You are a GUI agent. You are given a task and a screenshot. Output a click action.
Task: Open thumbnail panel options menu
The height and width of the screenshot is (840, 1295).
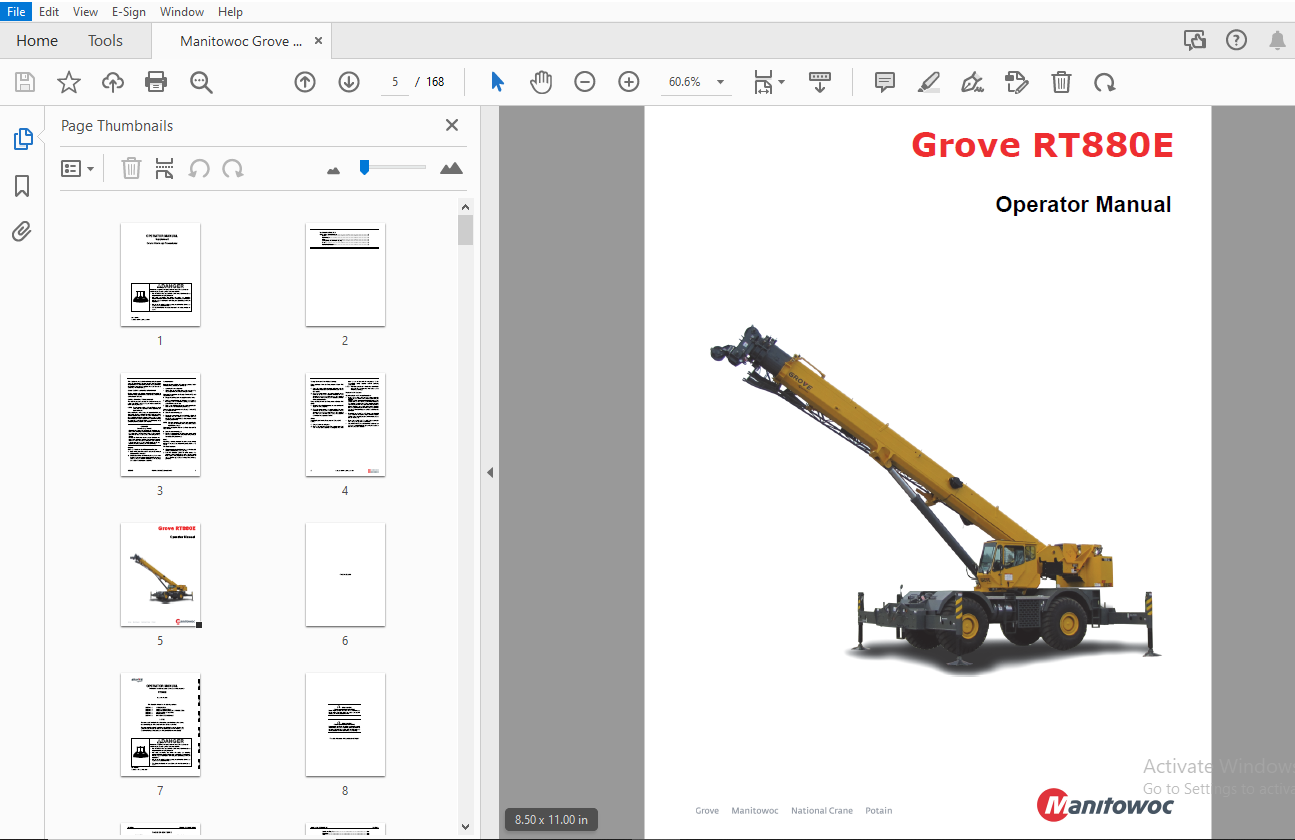point(78,169)
